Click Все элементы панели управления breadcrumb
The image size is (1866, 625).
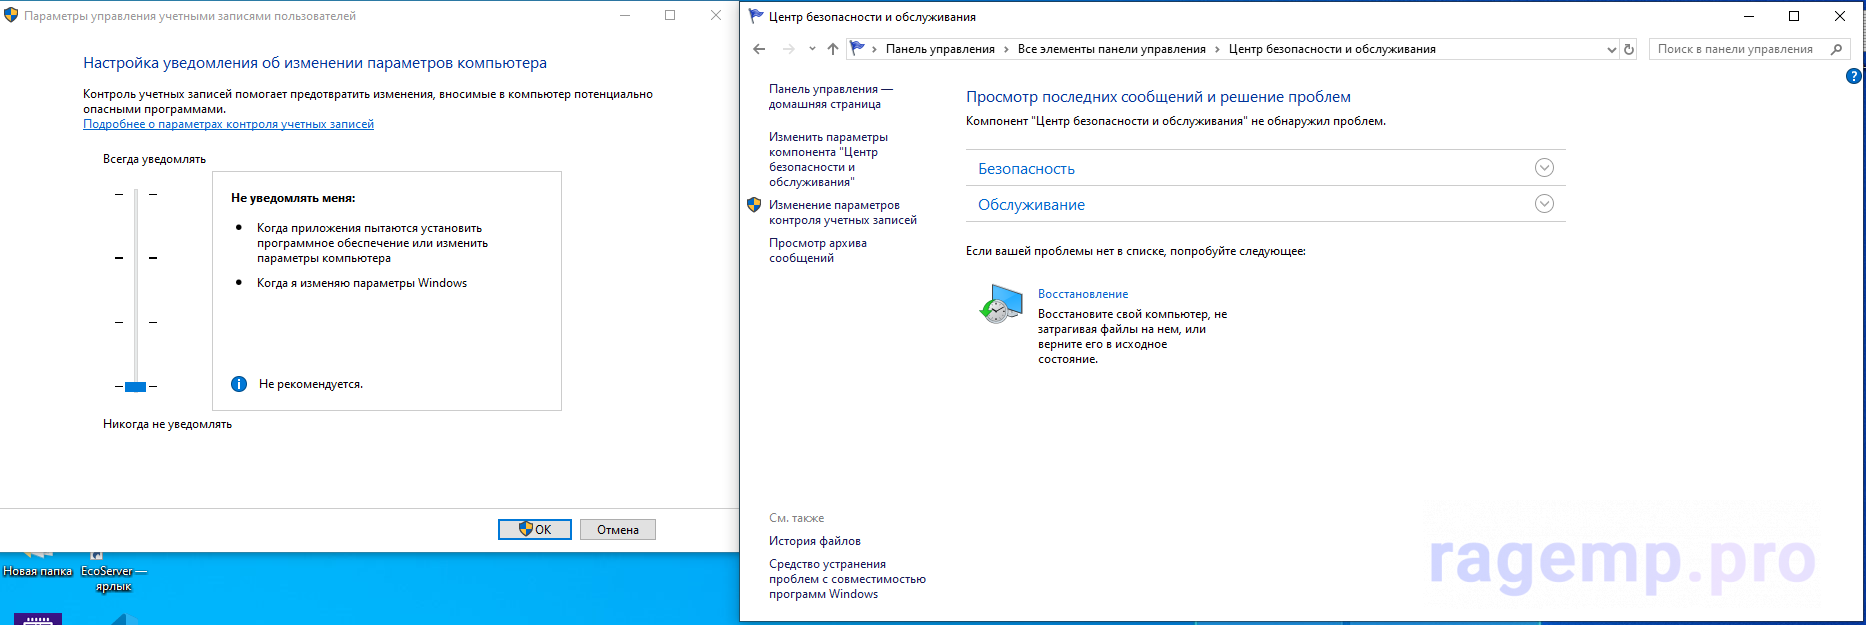click(1112, 49)
